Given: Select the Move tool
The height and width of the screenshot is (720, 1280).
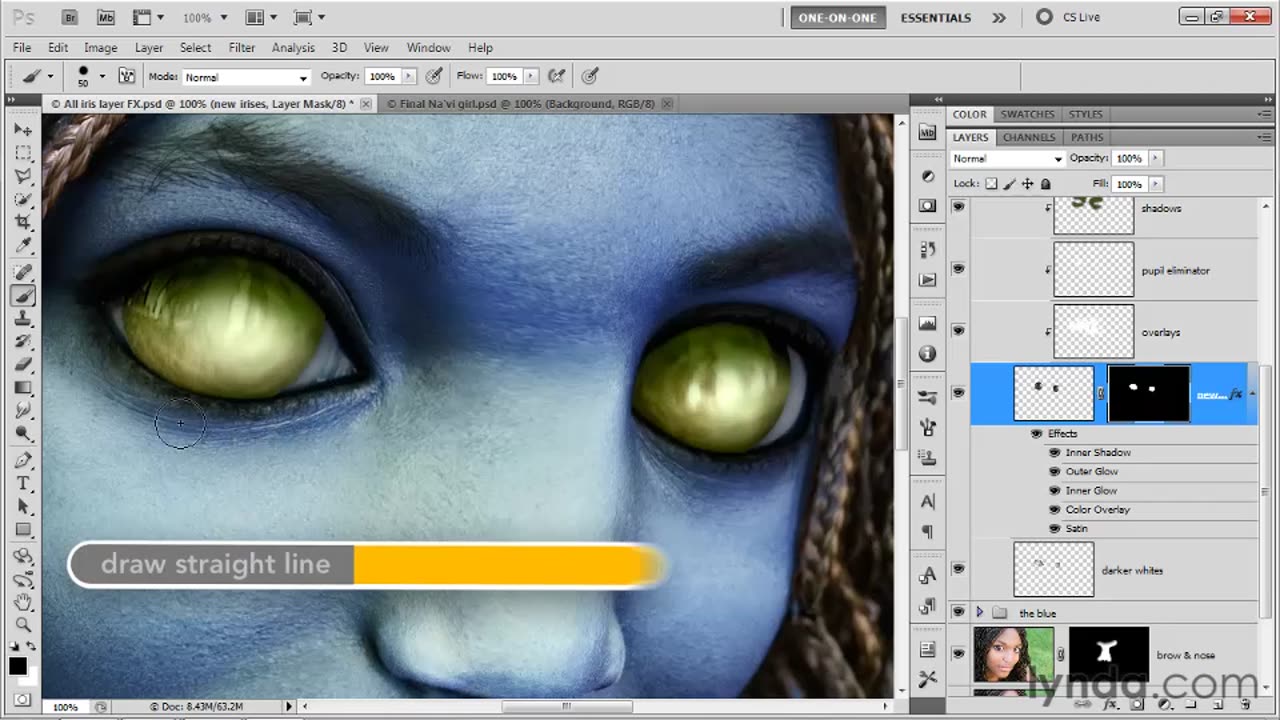Looking at the screenshot, I should (23, 130).
